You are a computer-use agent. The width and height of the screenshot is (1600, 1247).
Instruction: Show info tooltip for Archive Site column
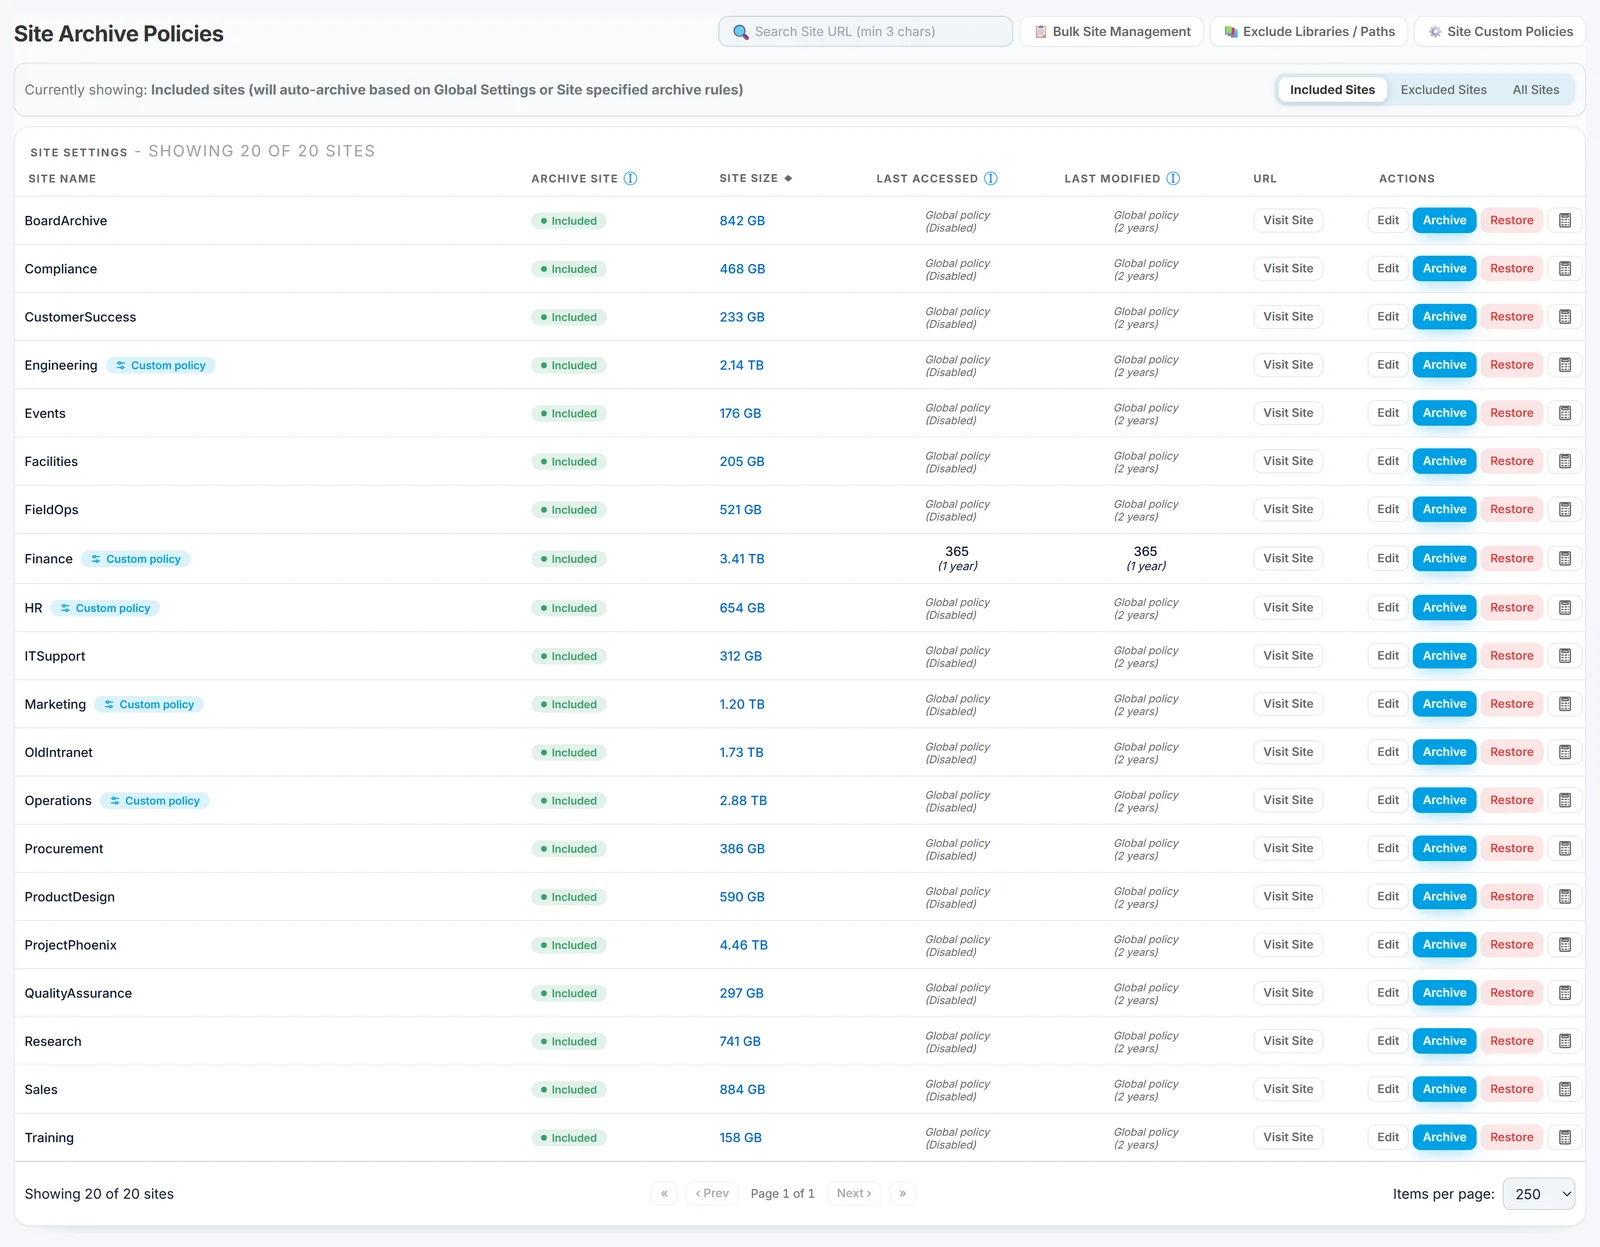point(630,178)
